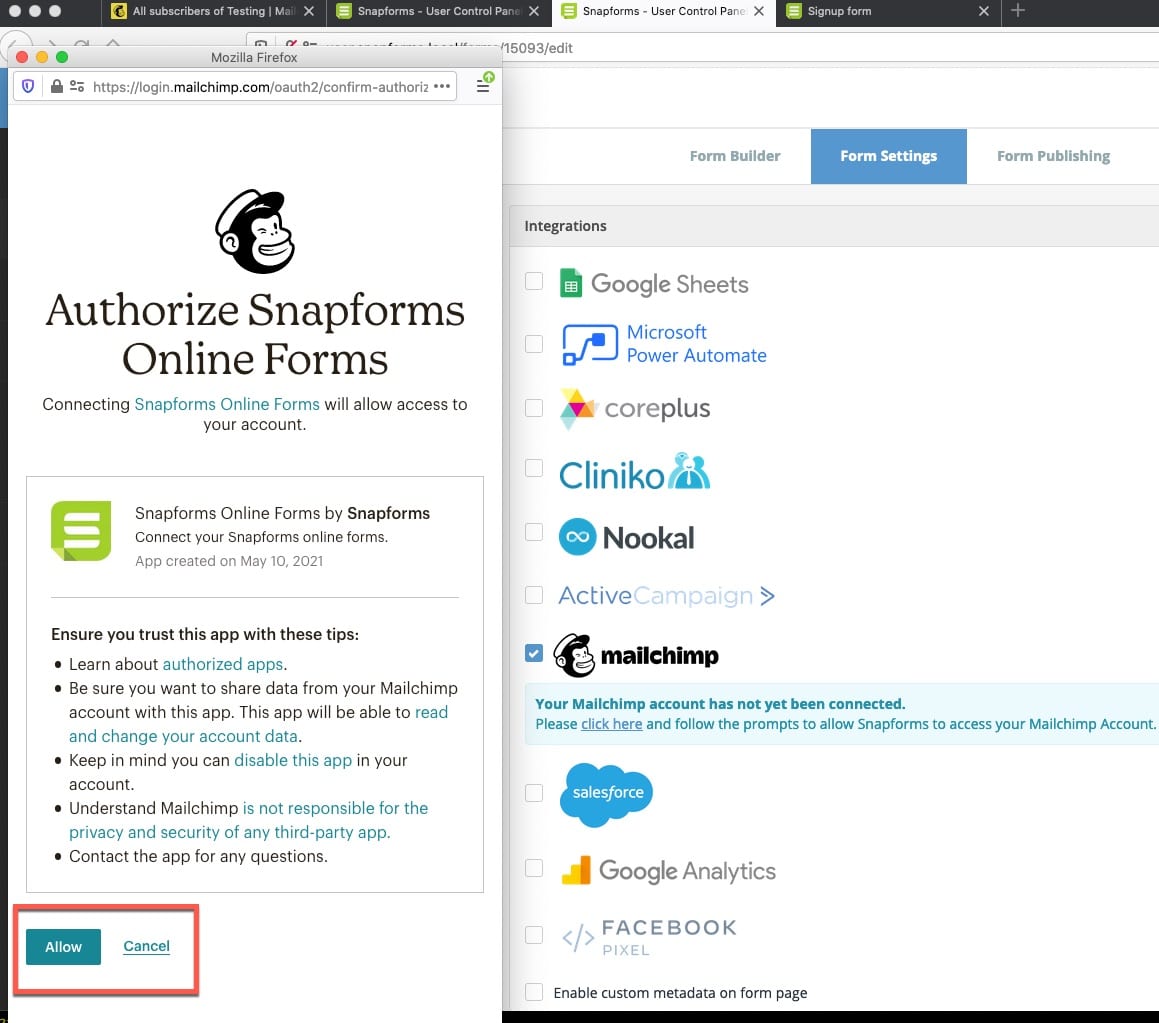Switch to the Form Builder tab
1159x1023 pixels.
click(x=735, y=156)
